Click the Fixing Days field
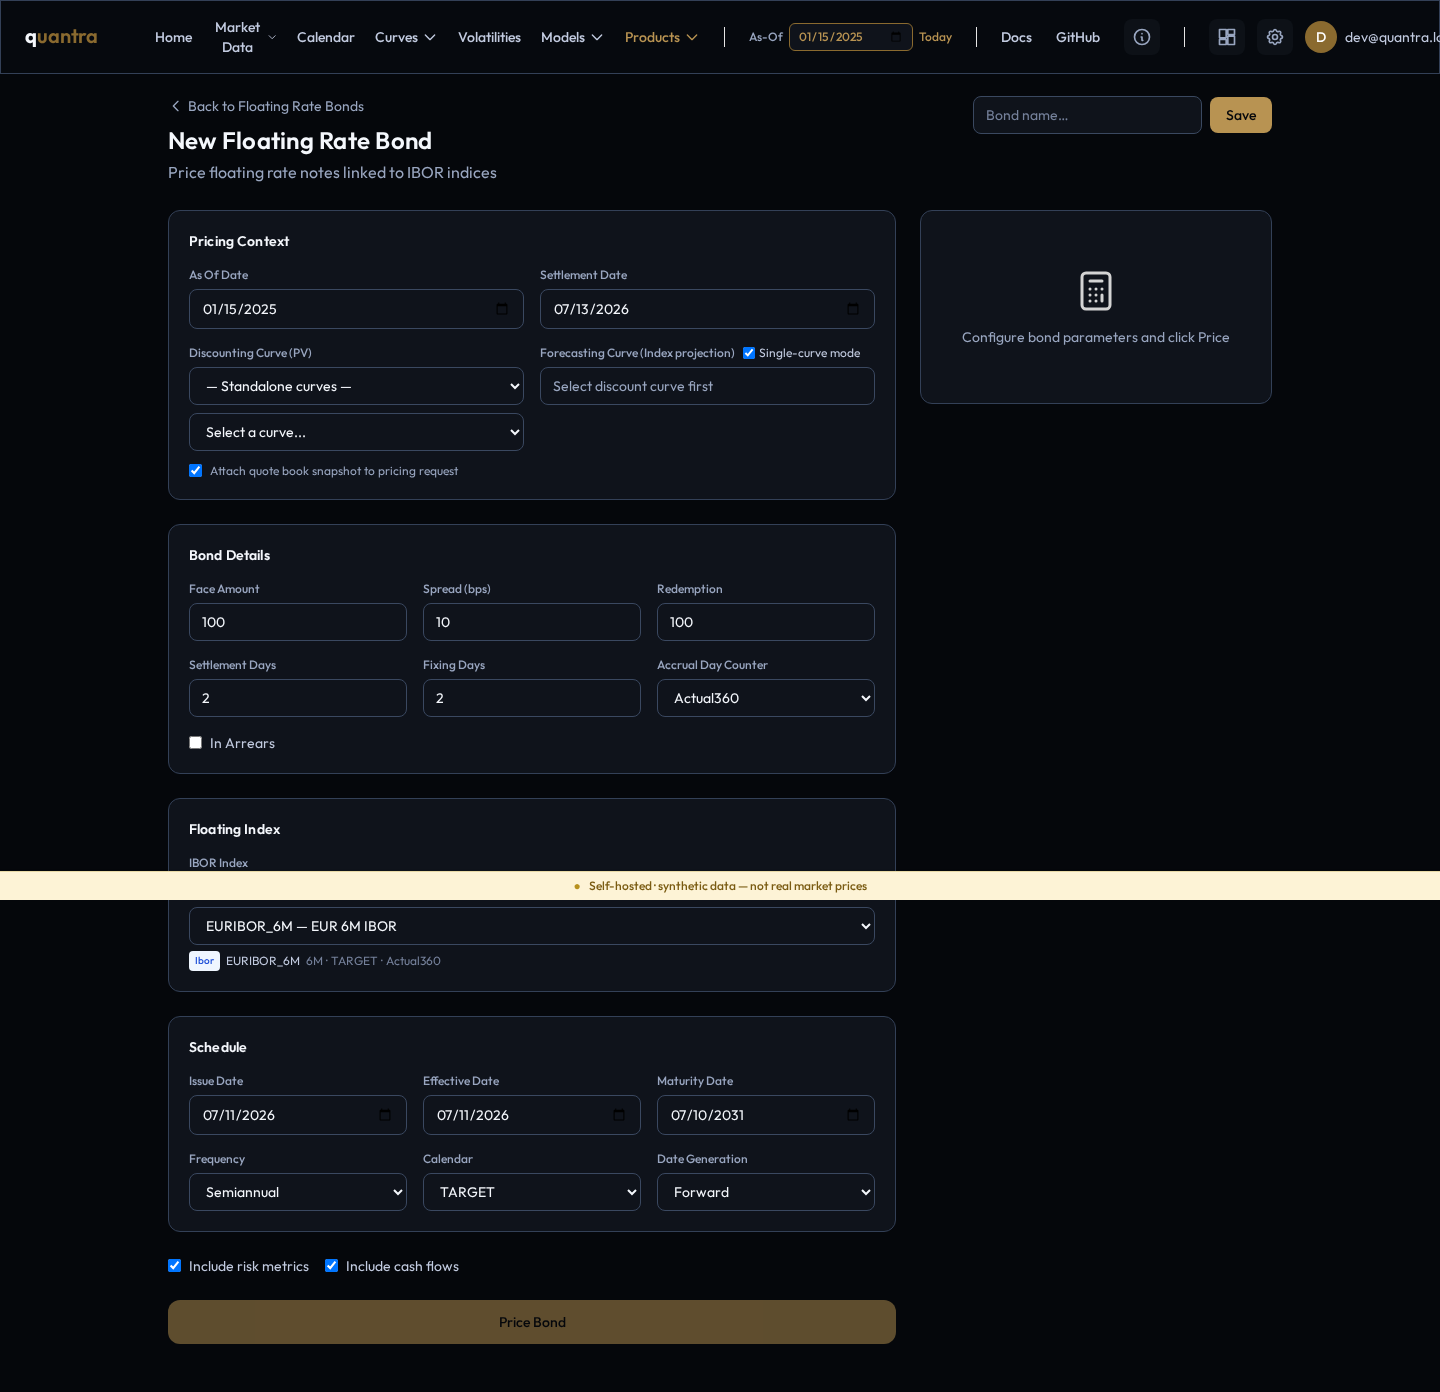 coord(532,698)
